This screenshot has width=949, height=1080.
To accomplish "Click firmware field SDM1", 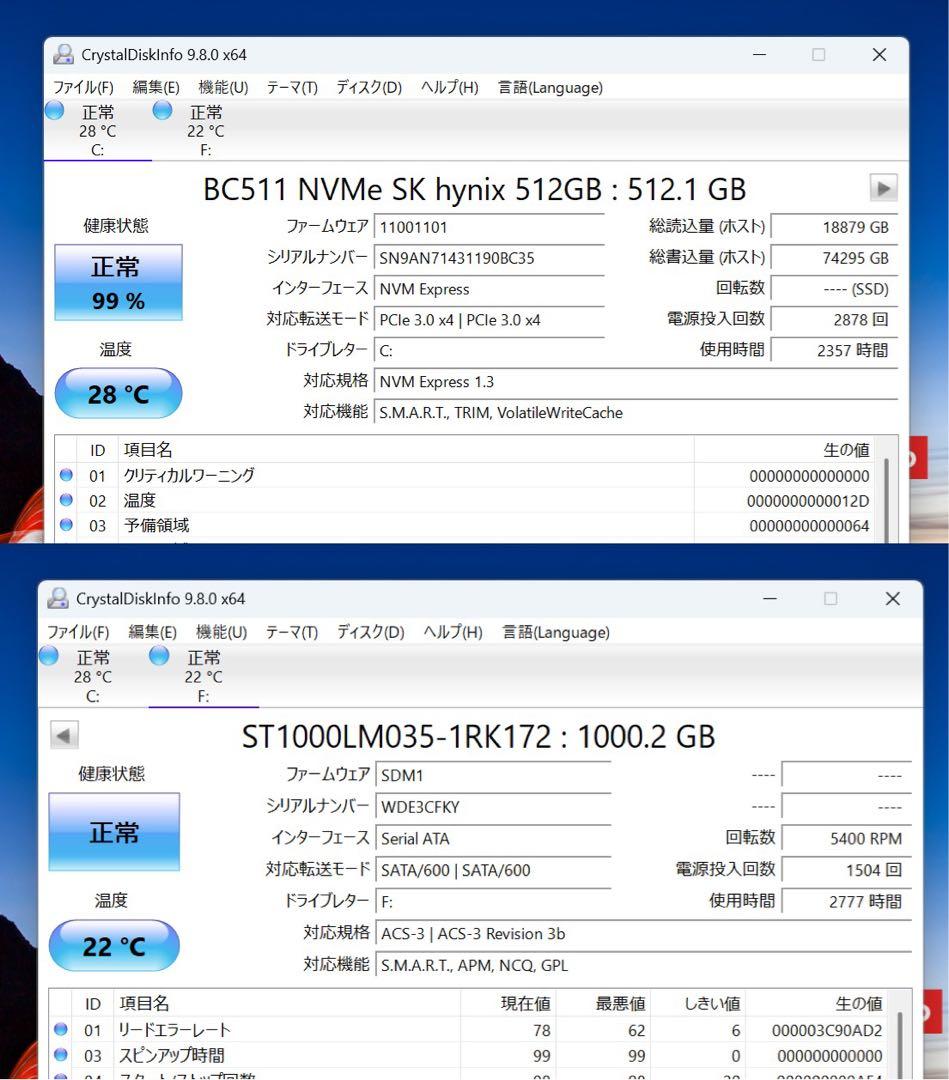I will (493, 775).
